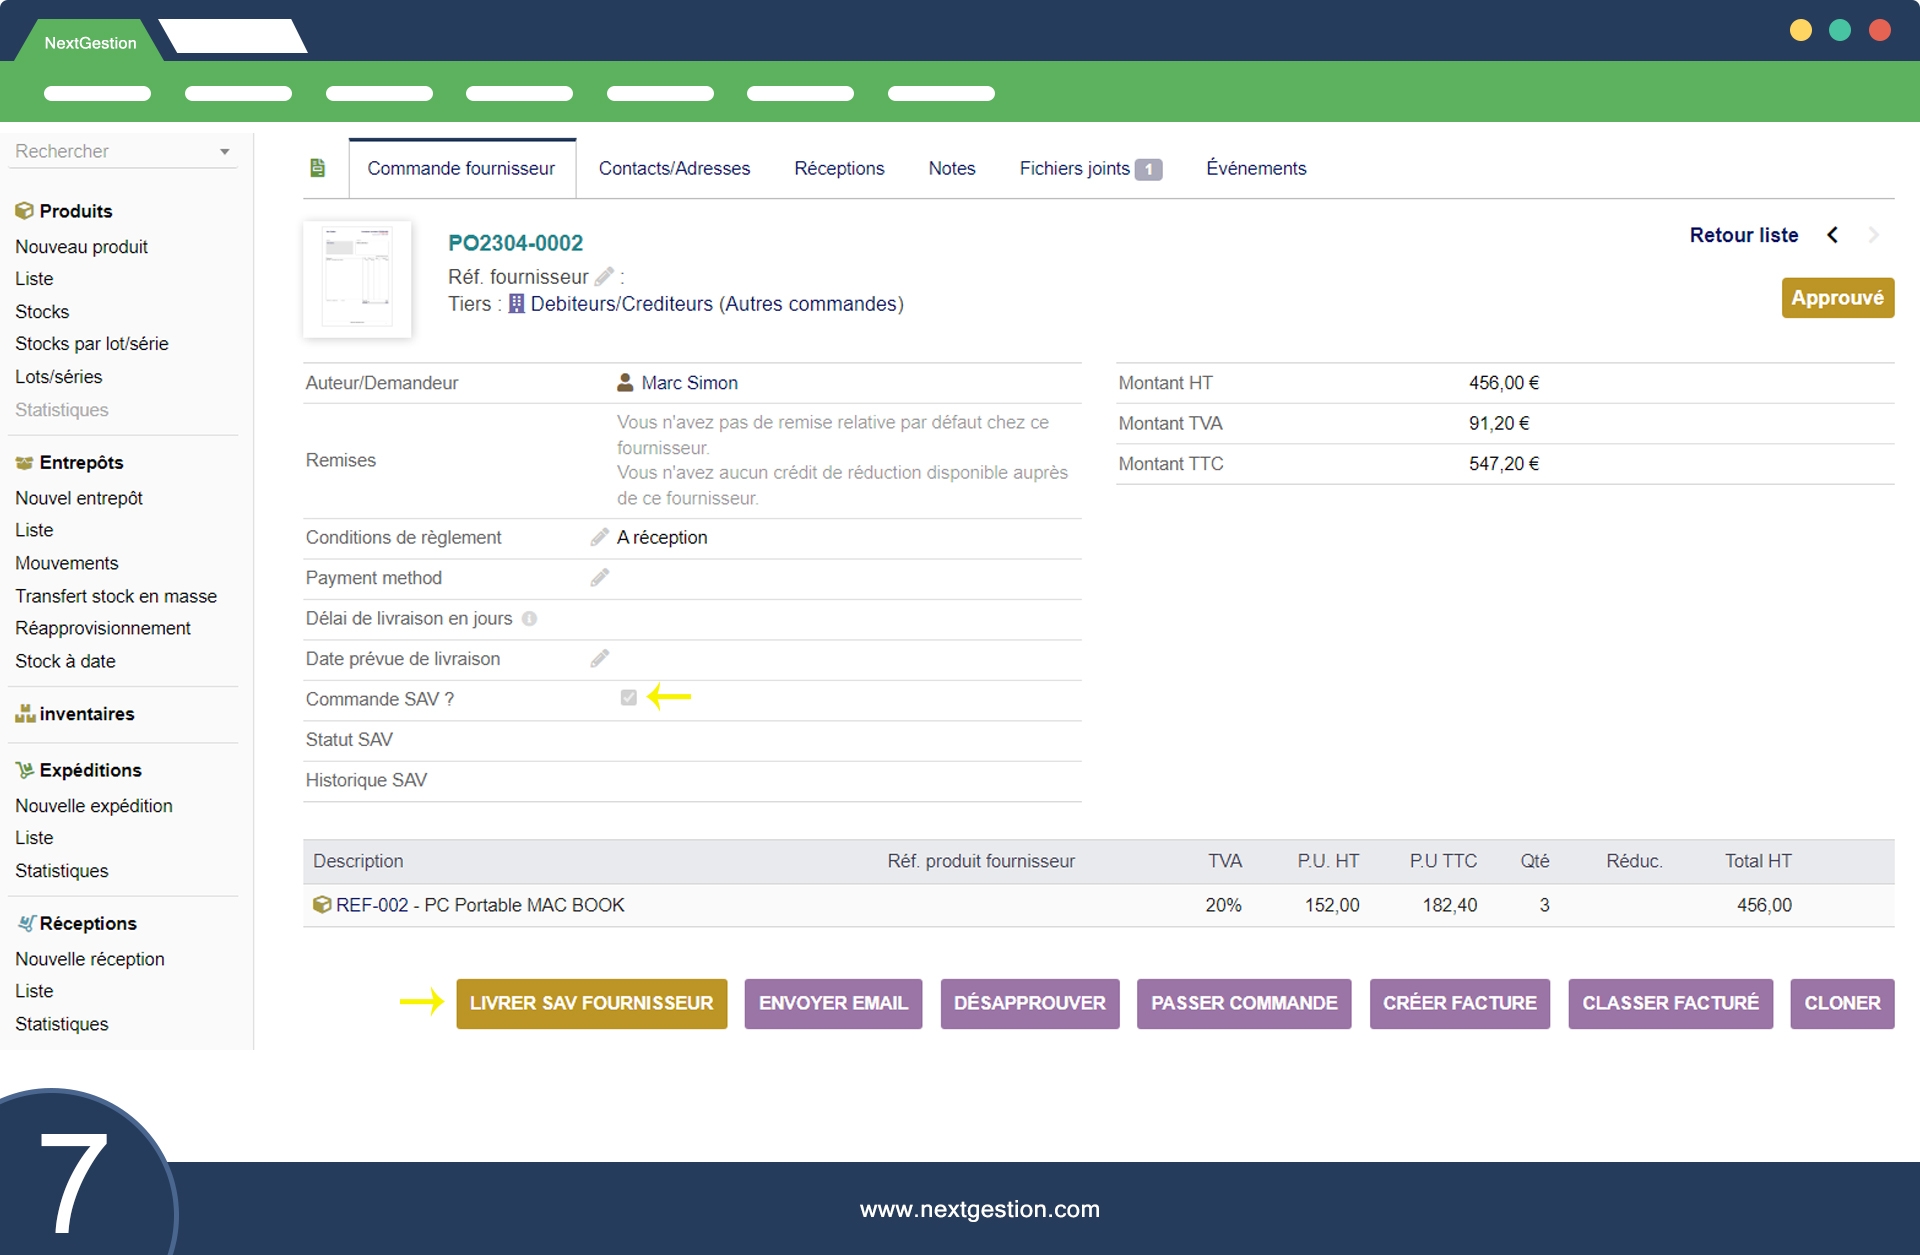Viewport: 1920px width, 1255px height.
Task: Go to previous record with left chevron
Action: (x=1832, y=235)
